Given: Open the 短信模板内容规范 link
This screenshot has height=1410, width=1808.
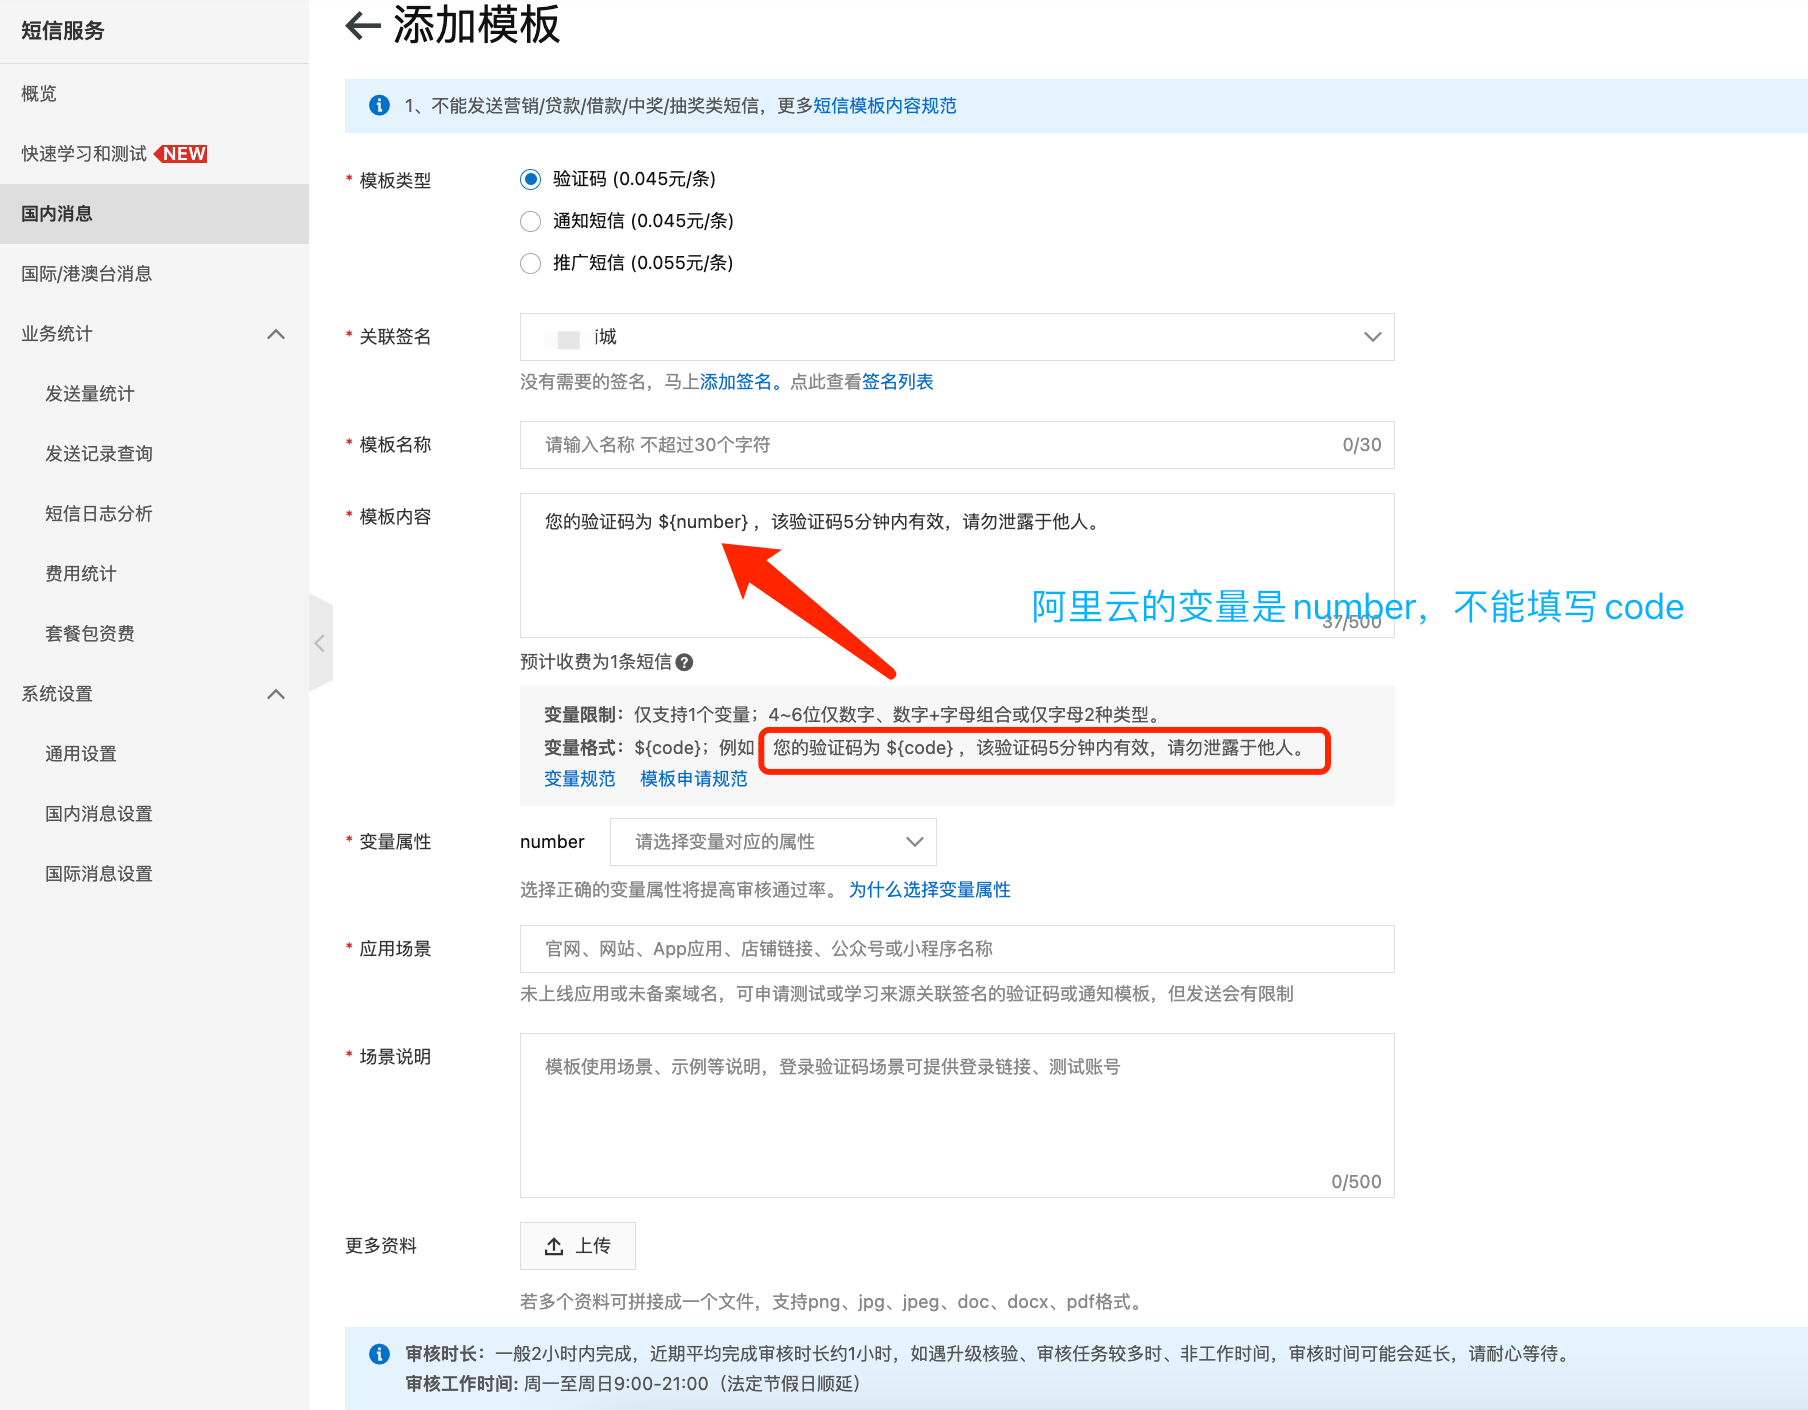Looking at the screenshot, I should (884, 106).
